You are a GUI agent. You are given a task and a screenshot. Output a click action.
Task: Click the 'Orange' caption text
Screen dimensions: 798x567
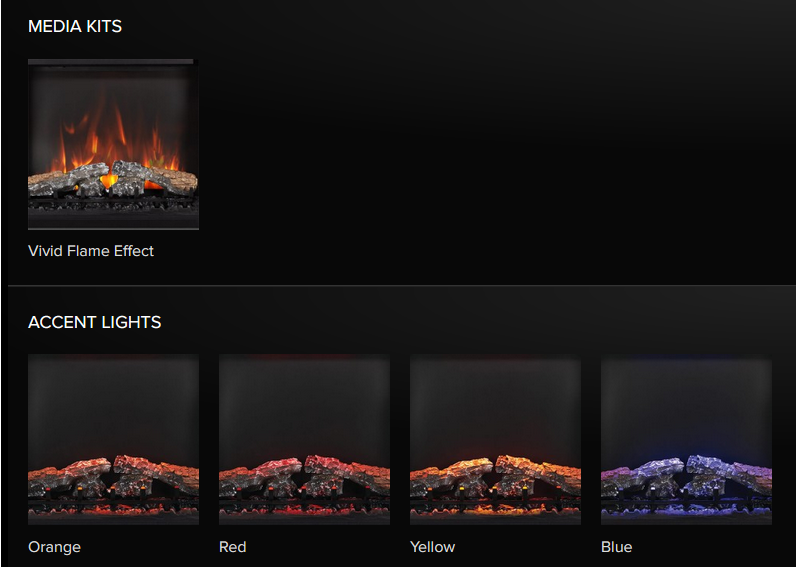pyautogui.click(x=54, y=547)
